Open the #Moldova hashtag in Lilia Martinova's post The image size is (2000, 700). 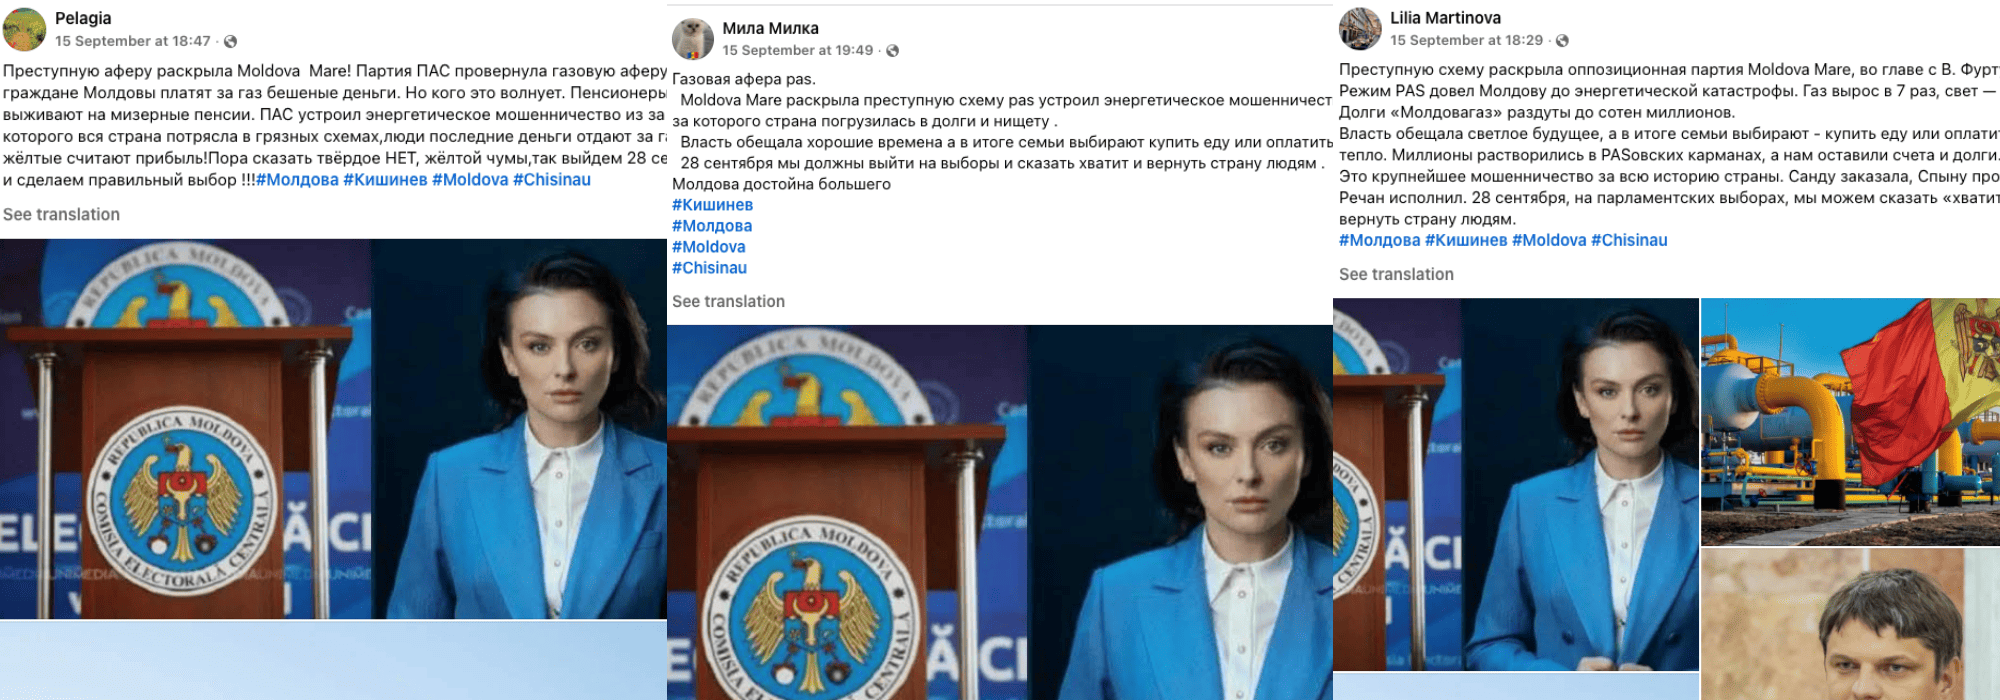[1549, 240]
